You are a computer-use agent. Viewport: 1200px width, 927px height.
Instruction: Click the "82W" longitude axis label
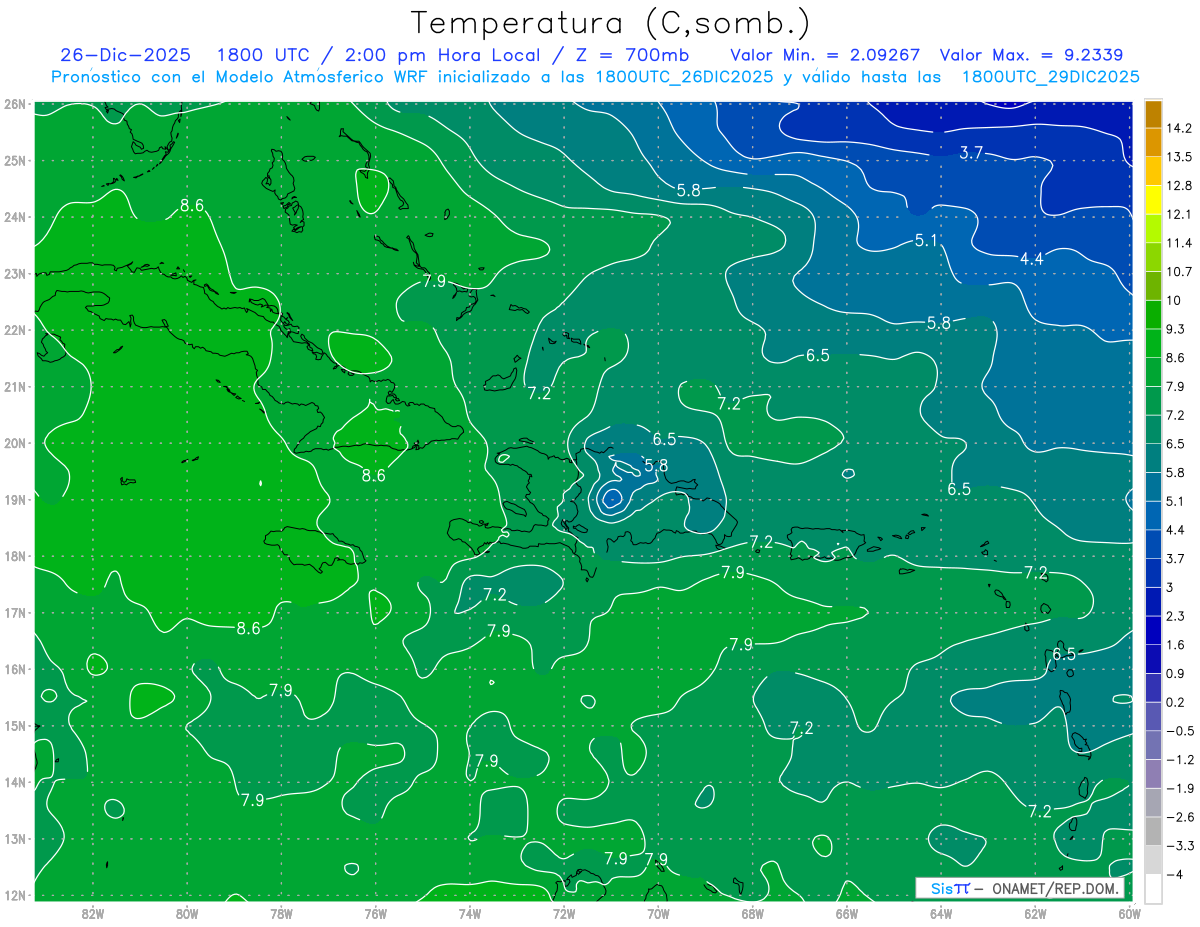pos(92,913)
